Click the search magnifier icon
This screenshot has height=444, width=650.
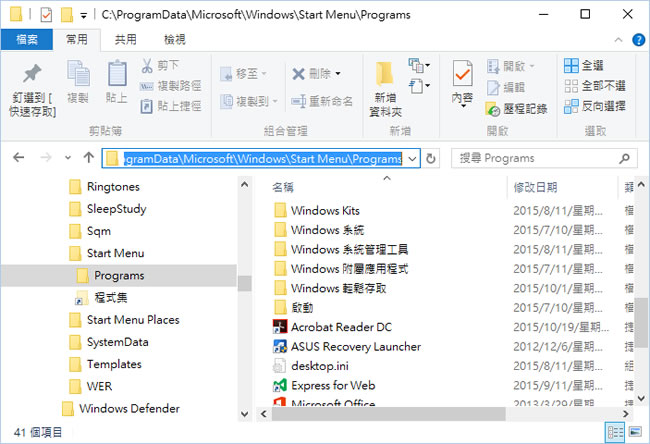[x=625, y=158]
